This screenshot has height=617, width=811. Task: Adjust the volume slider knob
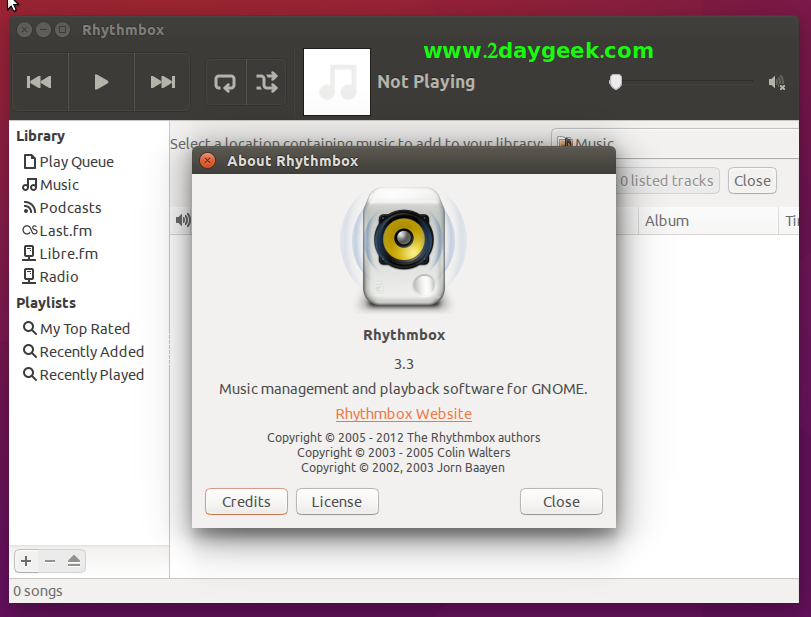point(615,82)
